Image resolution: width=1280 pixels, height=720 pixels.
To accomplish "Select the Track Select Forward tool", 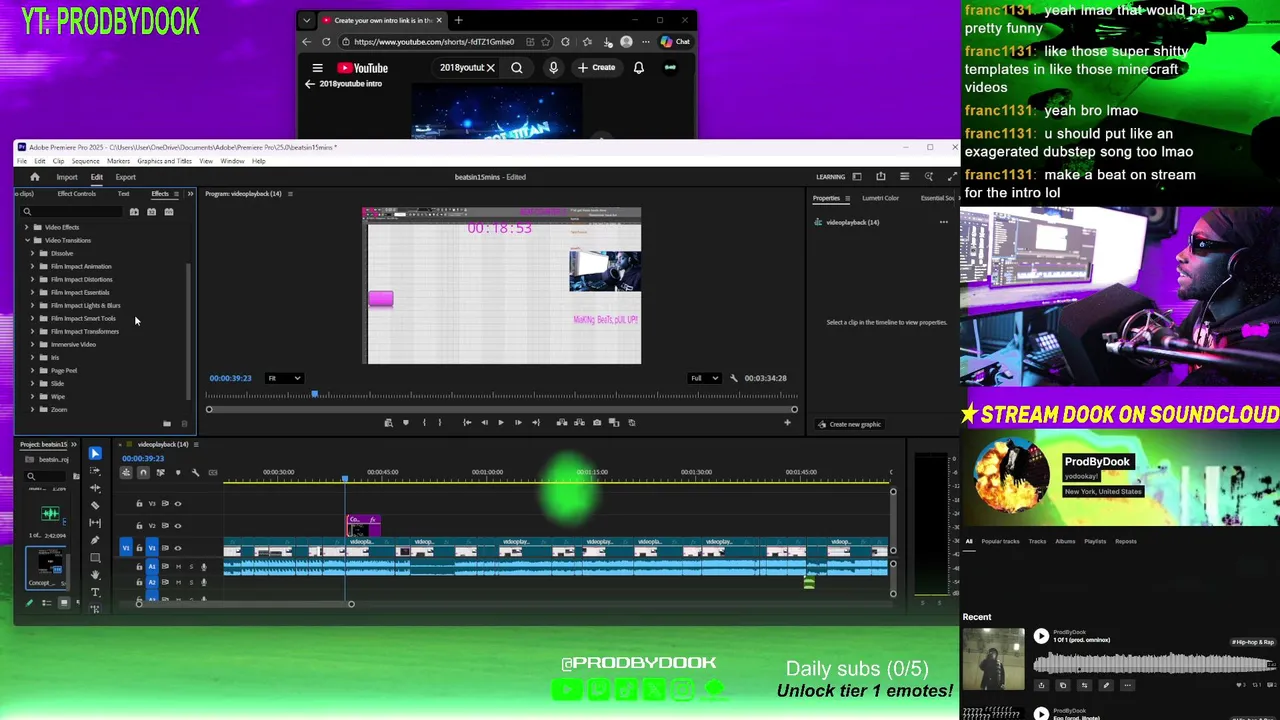I will (95, 471).
